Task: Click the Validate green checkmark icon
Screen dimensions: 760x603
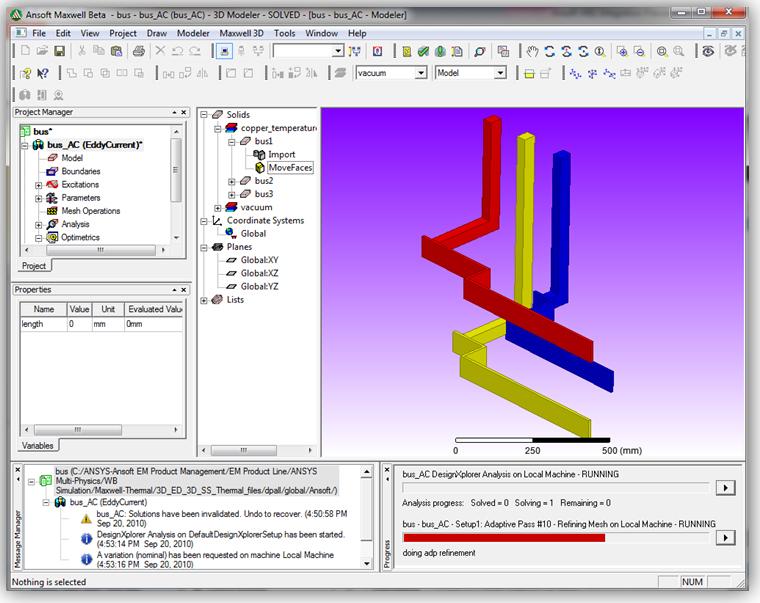Action: pyautogui.click(x=423, y=51)
